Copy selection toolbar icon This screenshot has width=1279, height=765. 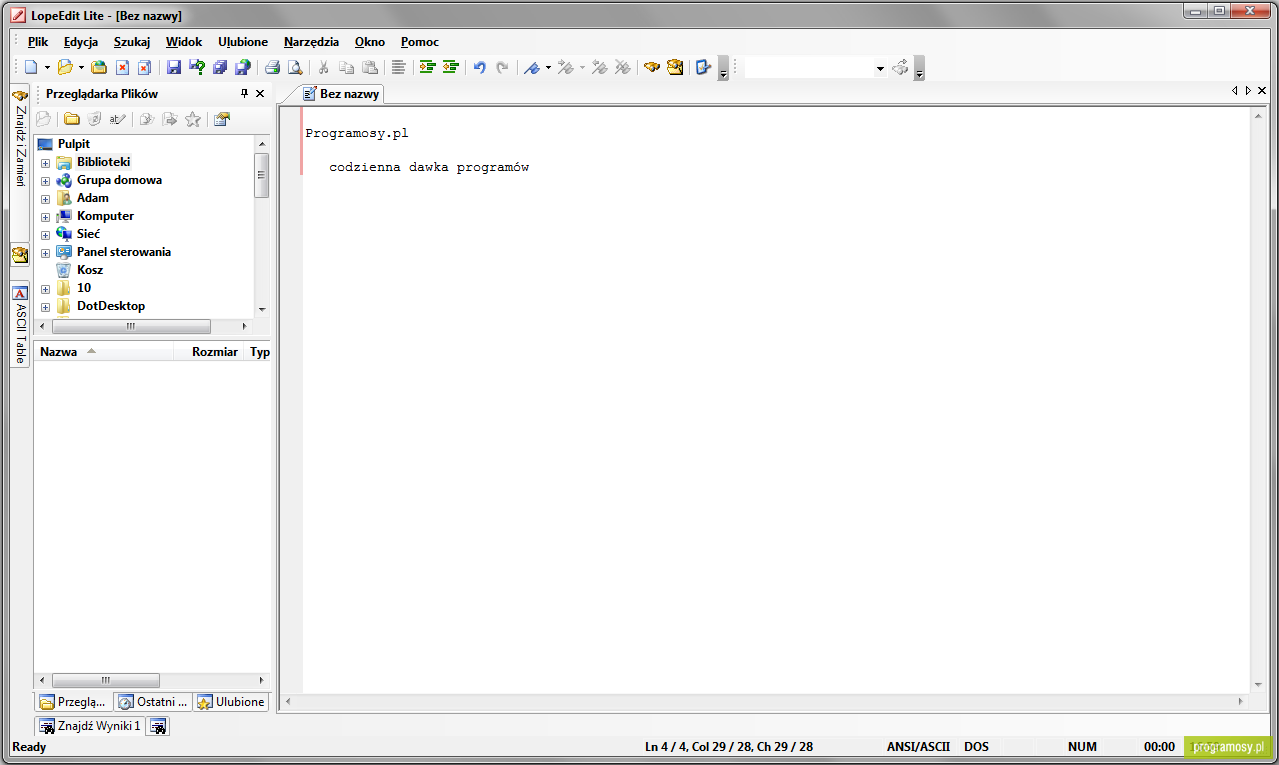click(x=346, y=67)
